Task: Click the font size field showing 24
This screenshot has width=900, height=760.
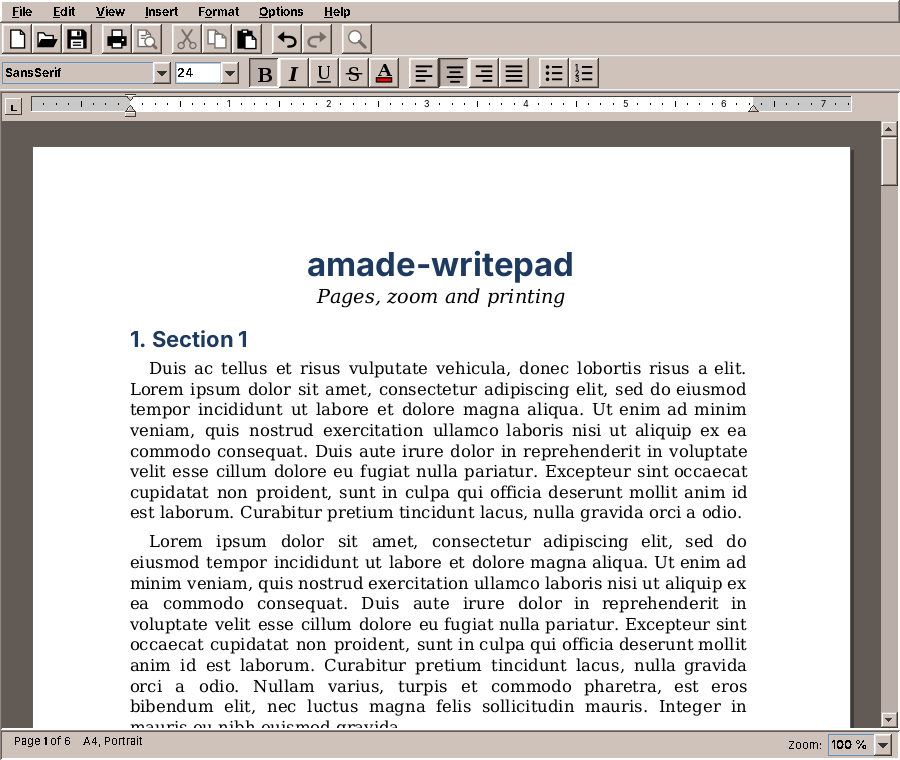Action: coord(198,73)
